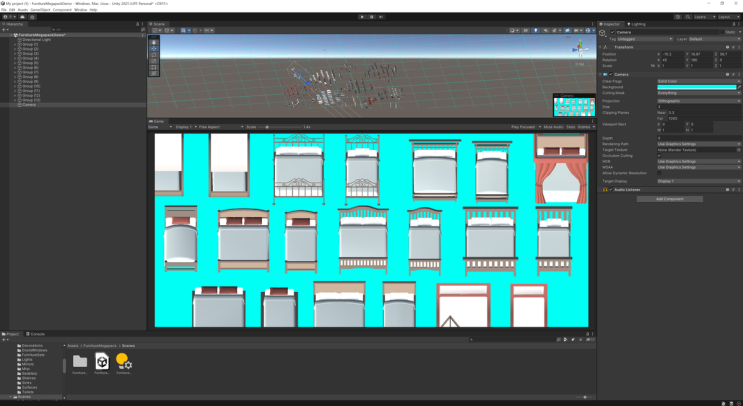The height and width of the screenshot is (406, 743).
Task: Open the Unity Cloud icon
Action: click(22, 17)
